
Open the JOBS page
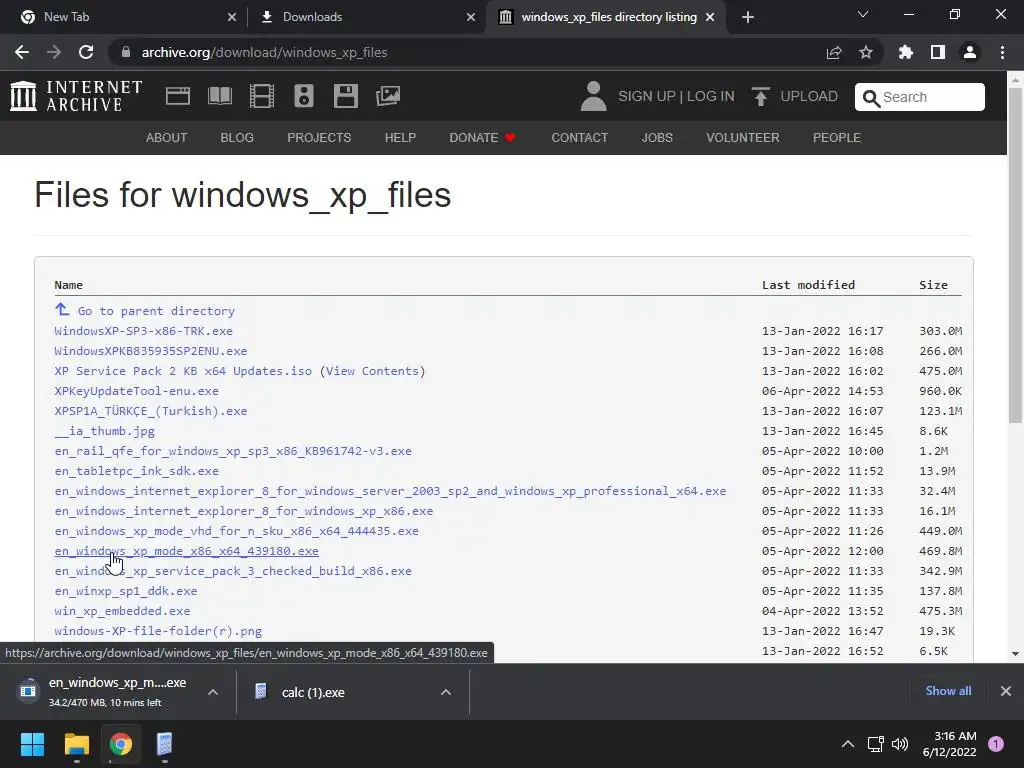click(x=657, y=138)
